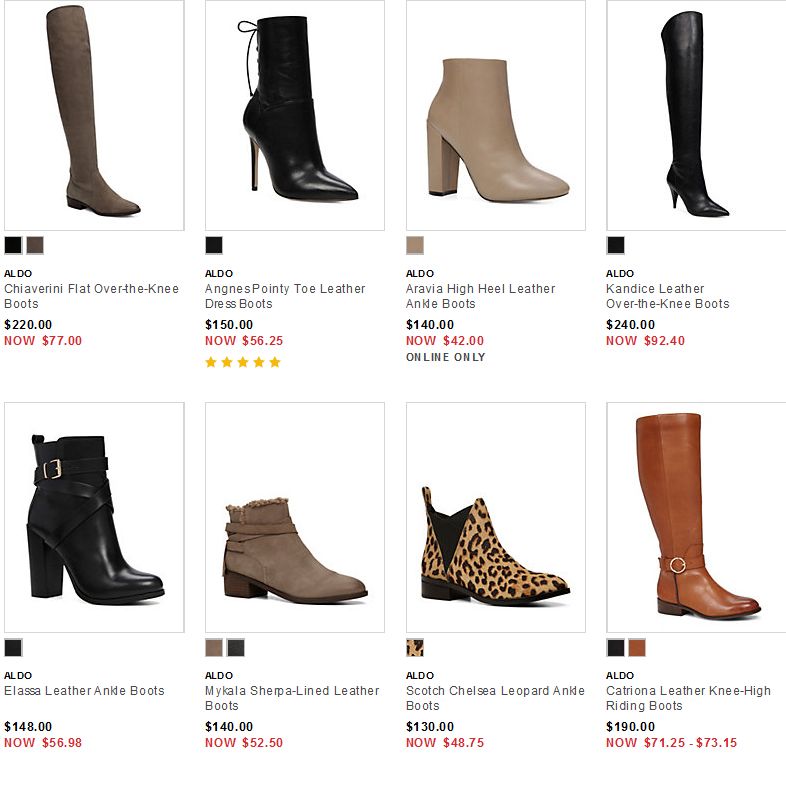This screenshot has height=794, width=786.
Task: Select taupe swatch for Chiaverini boots
Action: [35, 246]
